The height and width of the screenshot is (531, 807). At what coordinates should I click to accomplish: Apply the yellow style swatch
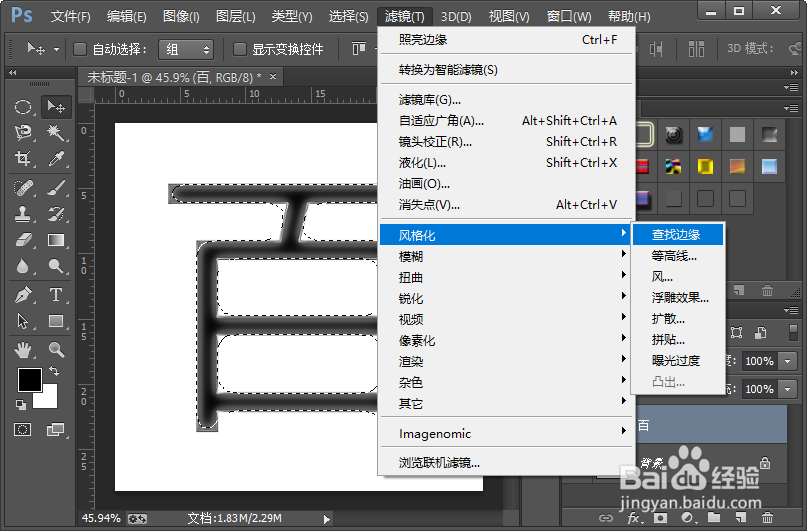pos(705,166)
